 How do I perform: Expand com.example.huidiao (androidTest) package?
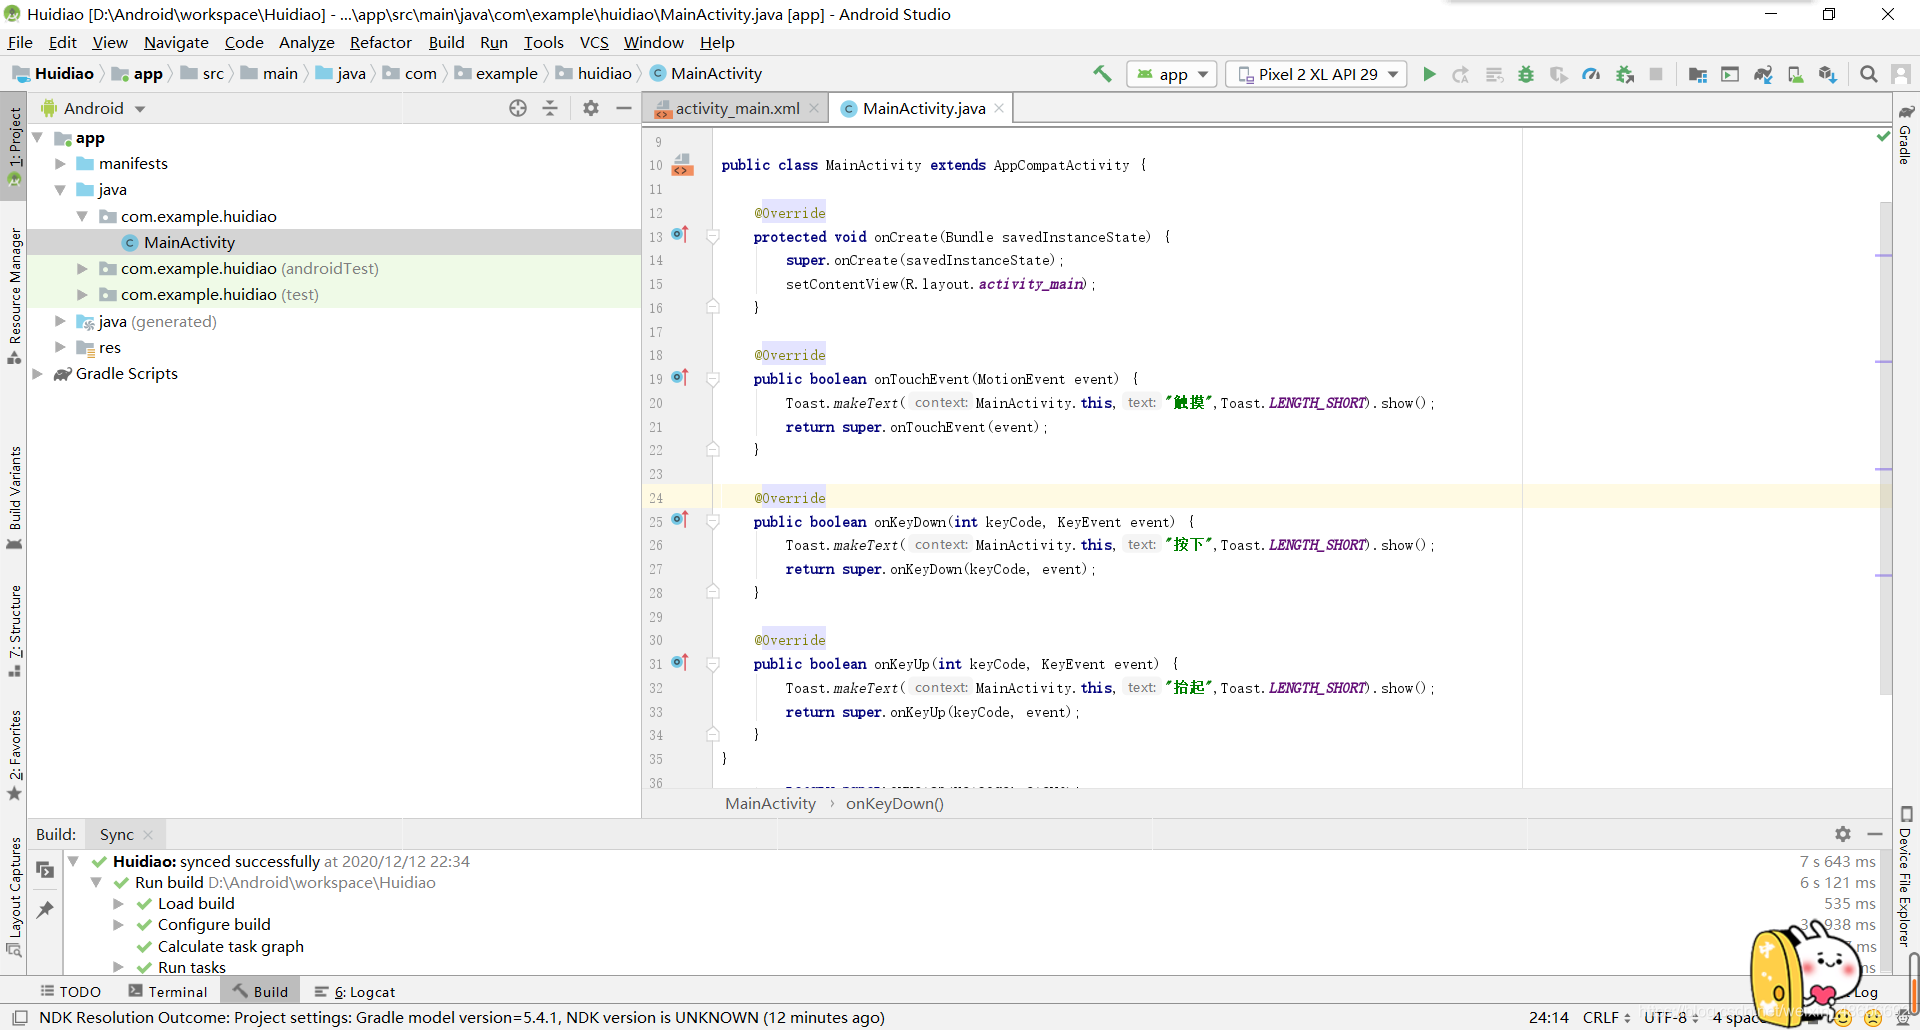coord(82,269)
